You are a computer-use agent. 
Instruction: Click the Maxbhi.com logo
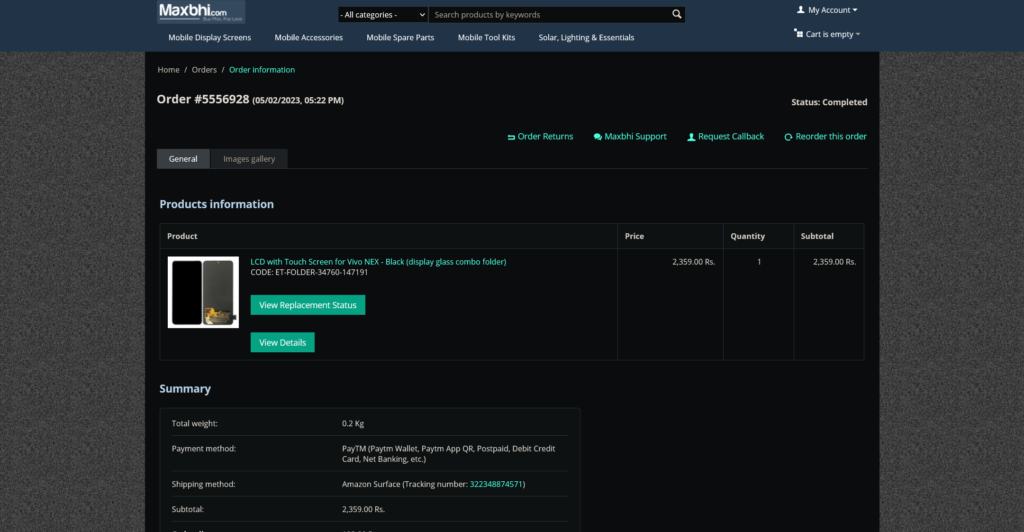[201, 12]
